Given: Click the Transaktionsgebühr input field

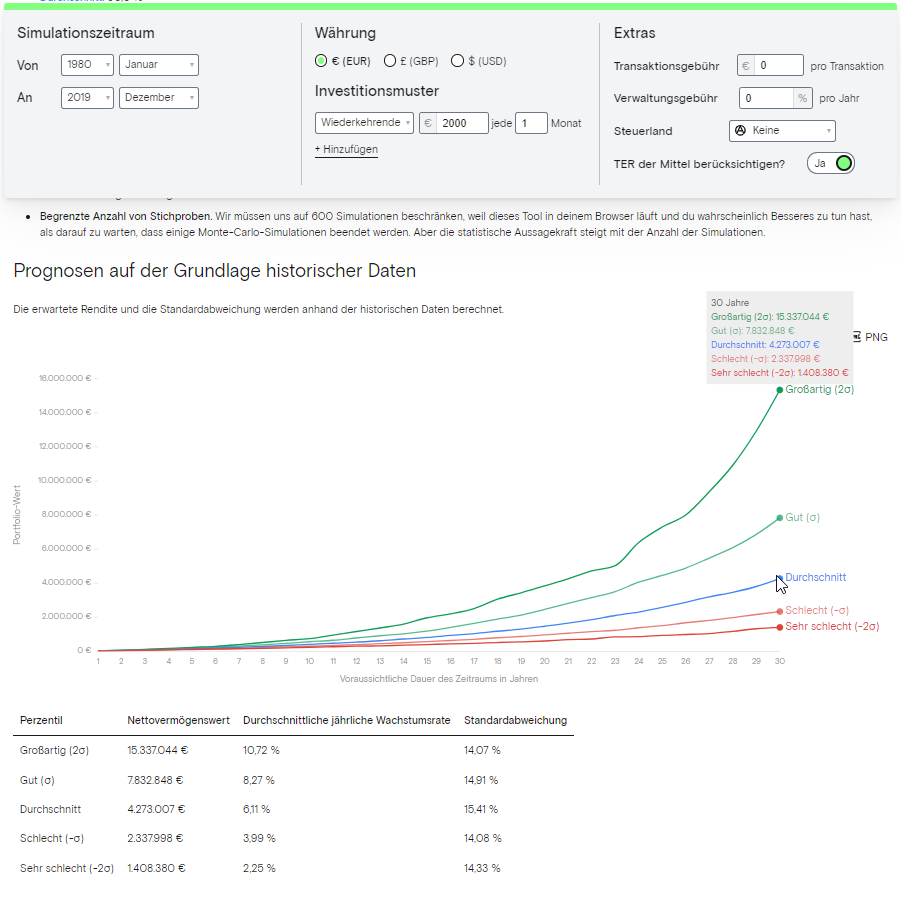Looking at the screenshot, I should [778, 66].
